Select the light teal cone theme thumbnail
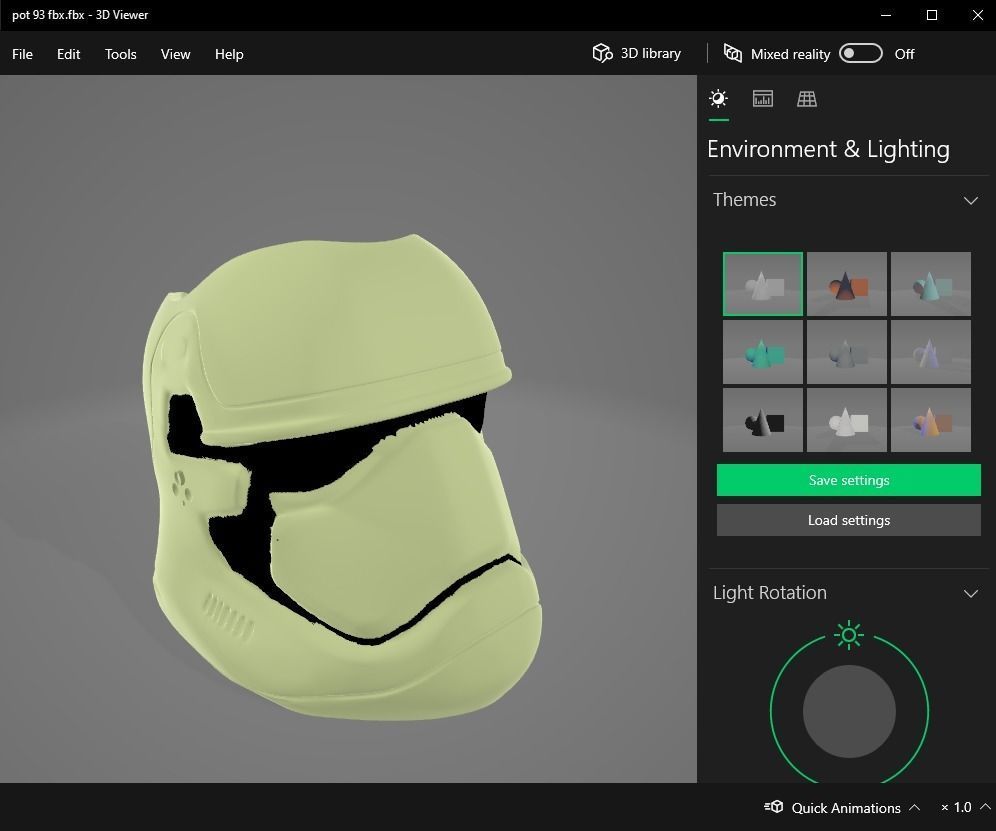This screenshot has height=831, width=996. 931,284
